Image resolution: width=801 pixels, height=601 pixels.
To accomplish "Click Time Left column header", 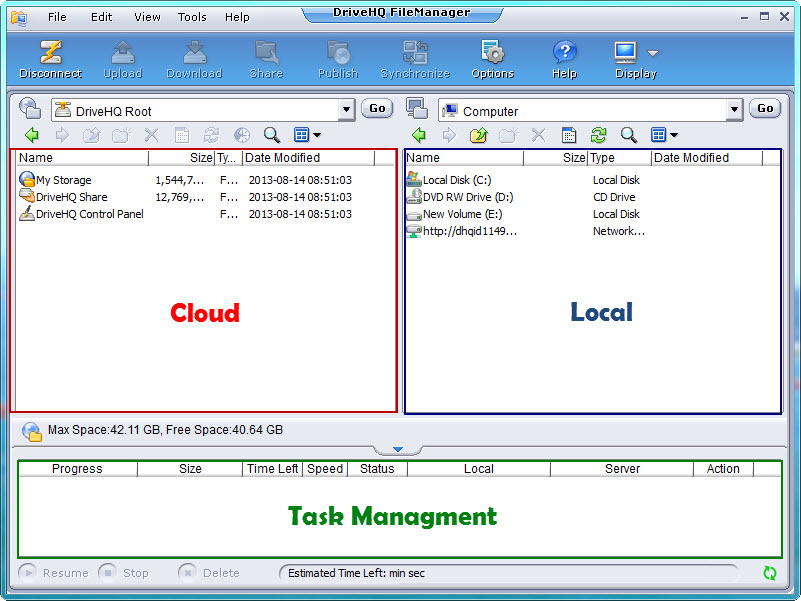I will 272,469.
